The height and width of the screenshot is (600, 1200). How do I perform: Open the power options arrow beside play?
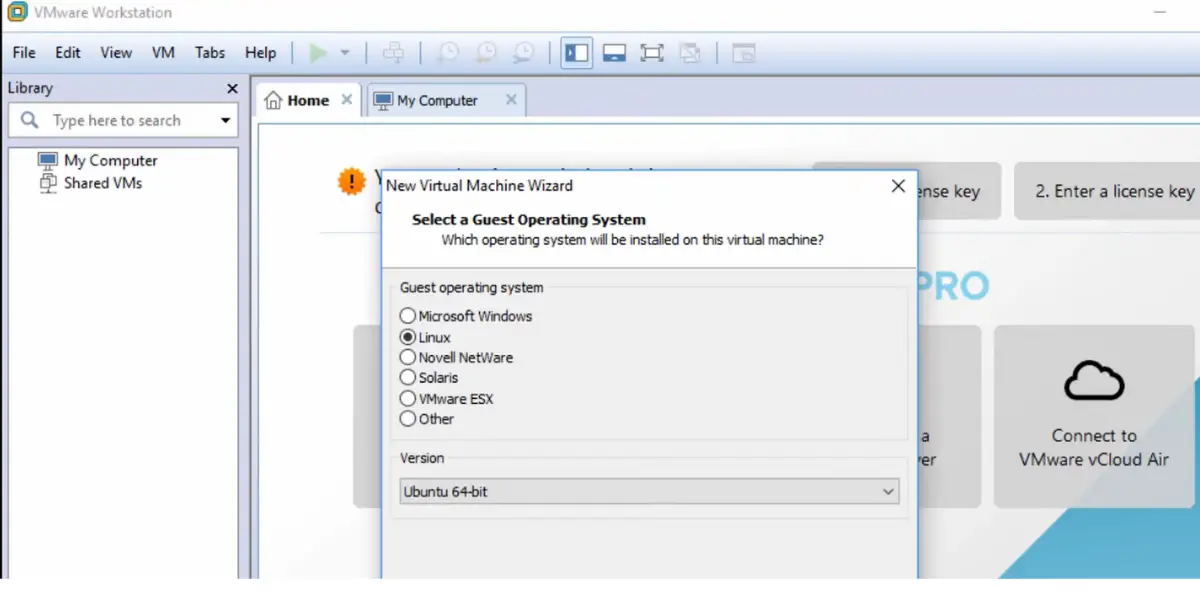point(345,53)
